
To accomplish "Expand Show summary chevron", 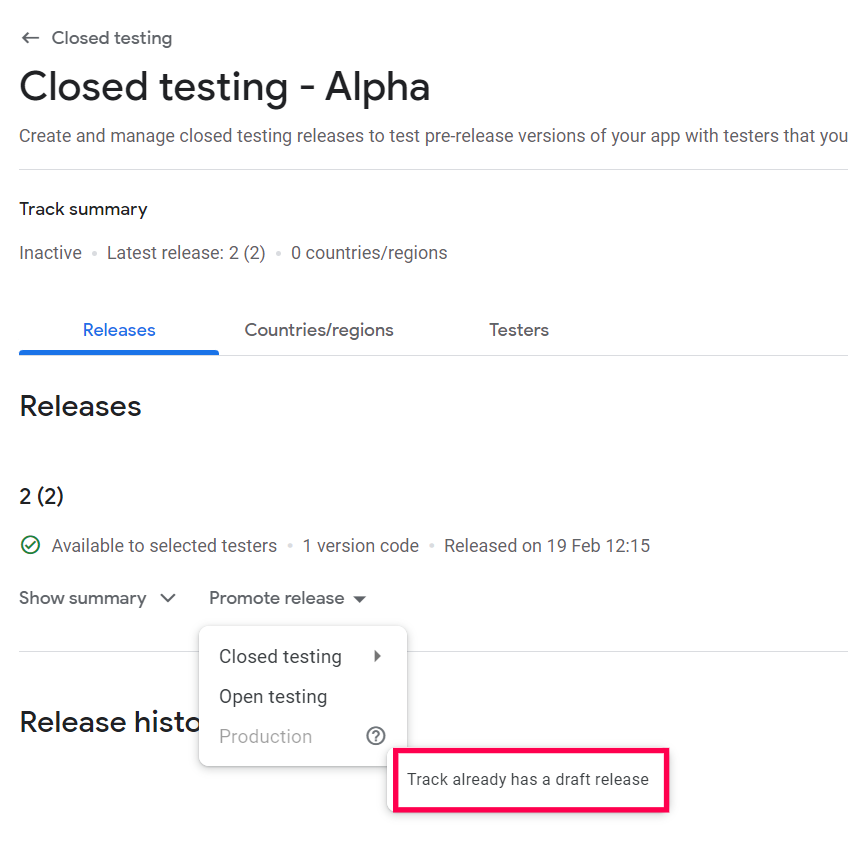I will 168,598.
